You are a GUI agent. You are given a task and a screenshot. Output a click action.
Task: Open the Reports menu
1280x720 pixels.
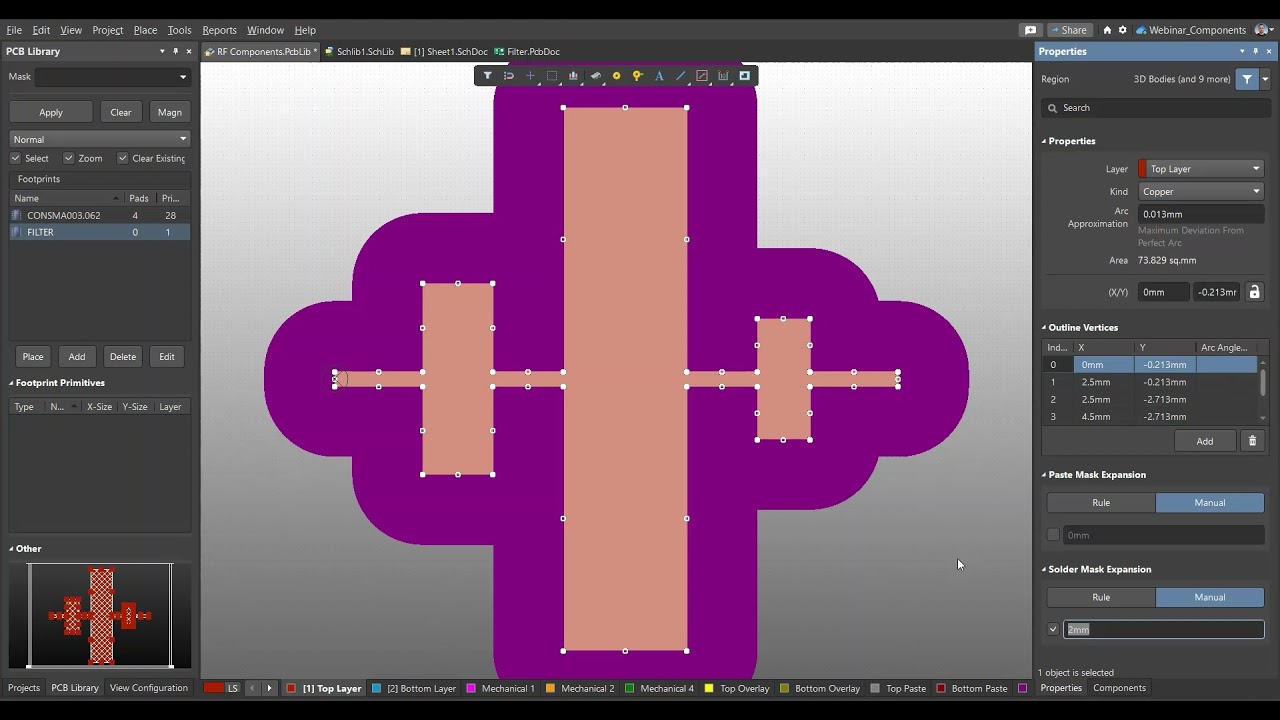click(219, 30)
